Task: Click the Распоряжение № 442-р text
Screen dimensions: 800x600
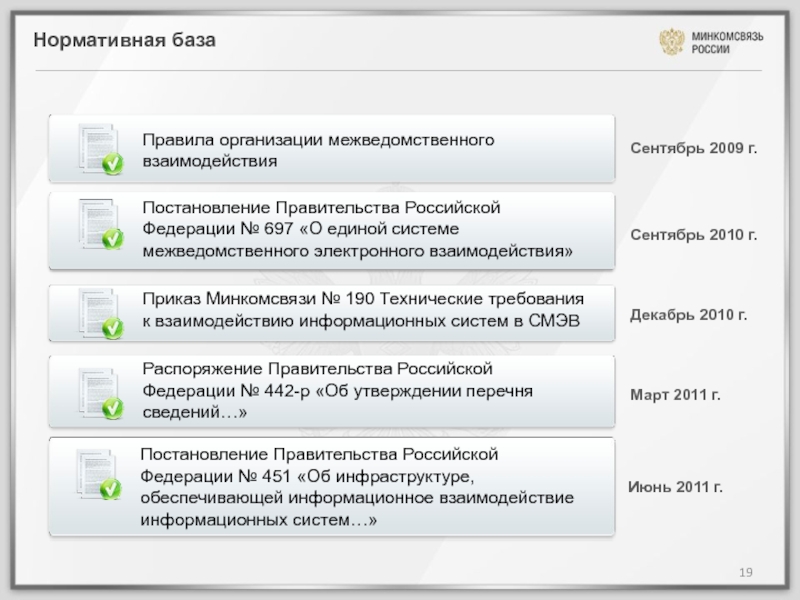Action: click(x=338, y=391)
